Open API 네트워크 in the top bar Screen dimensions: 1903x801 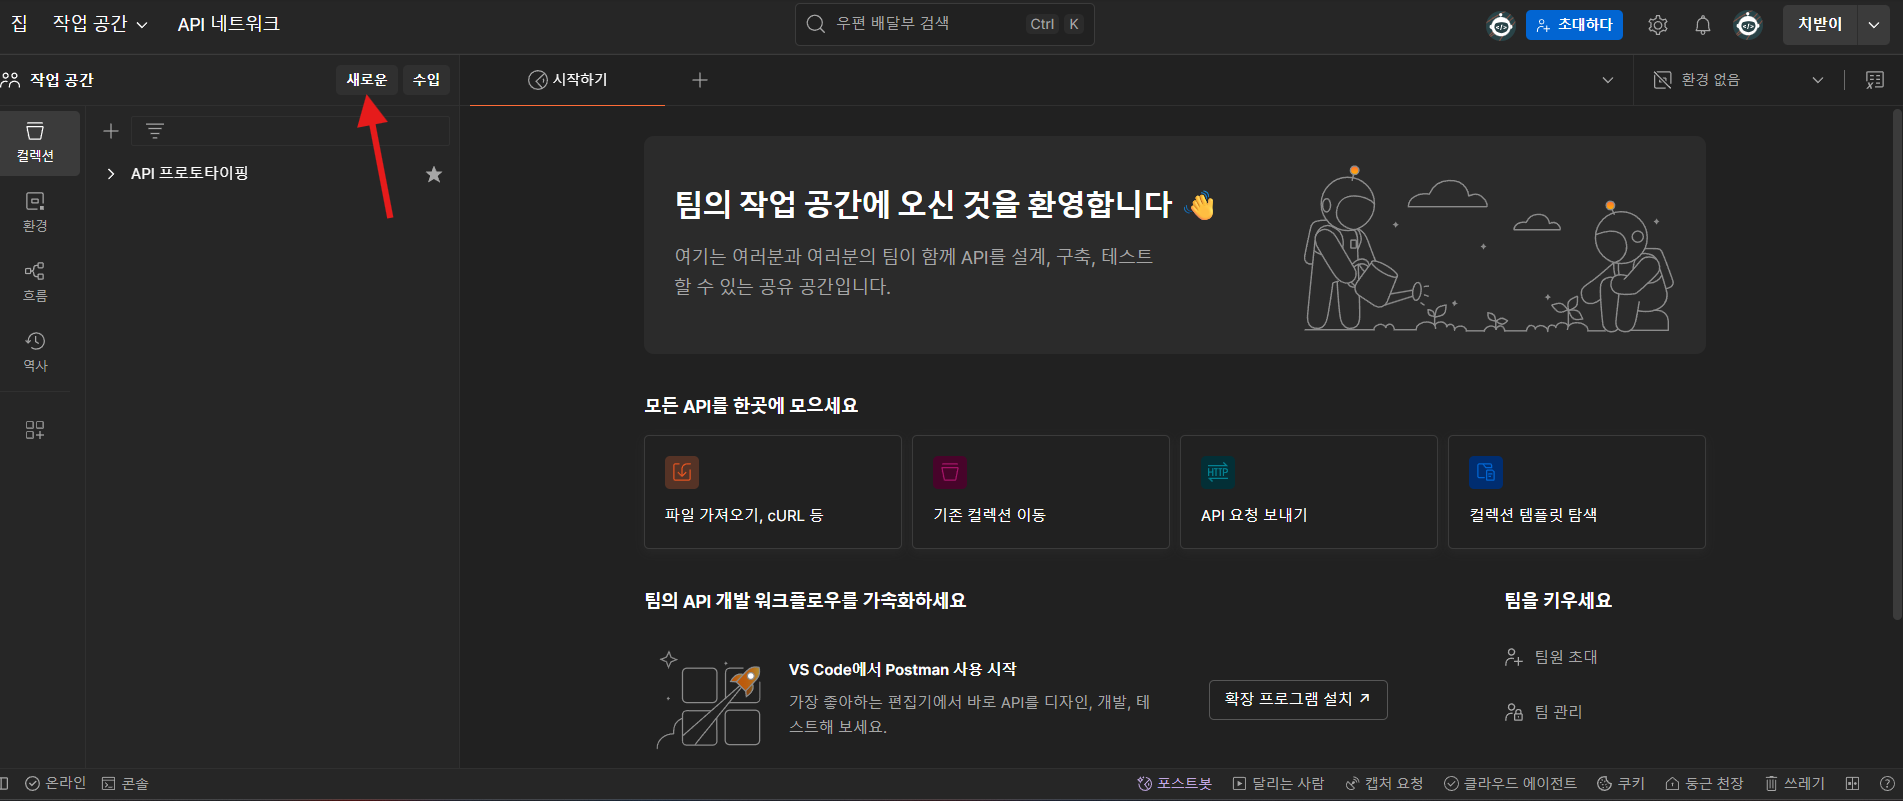[229, 24]
